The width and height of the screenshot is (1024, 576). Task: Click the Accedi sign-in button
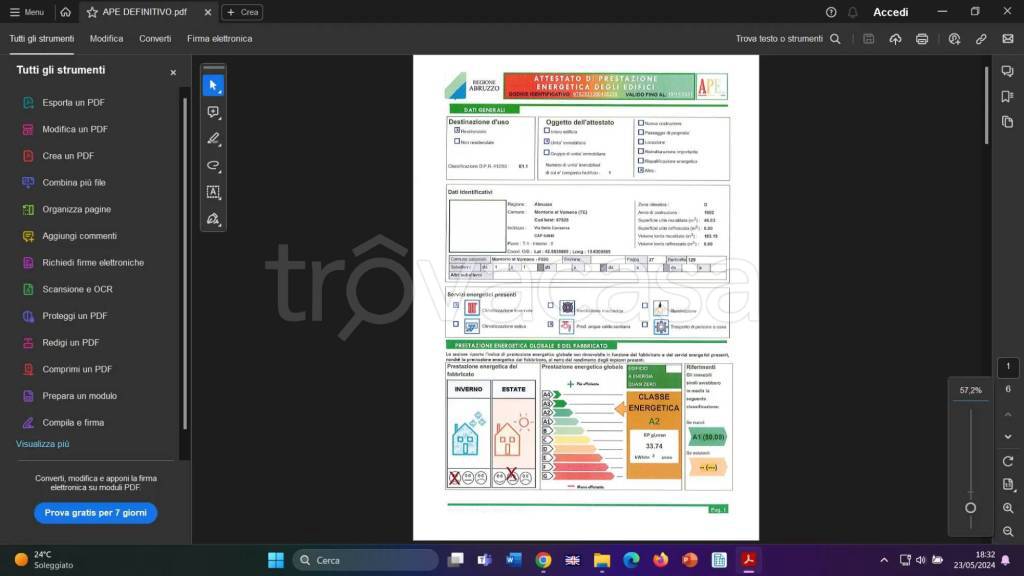[x=890, y=12]
